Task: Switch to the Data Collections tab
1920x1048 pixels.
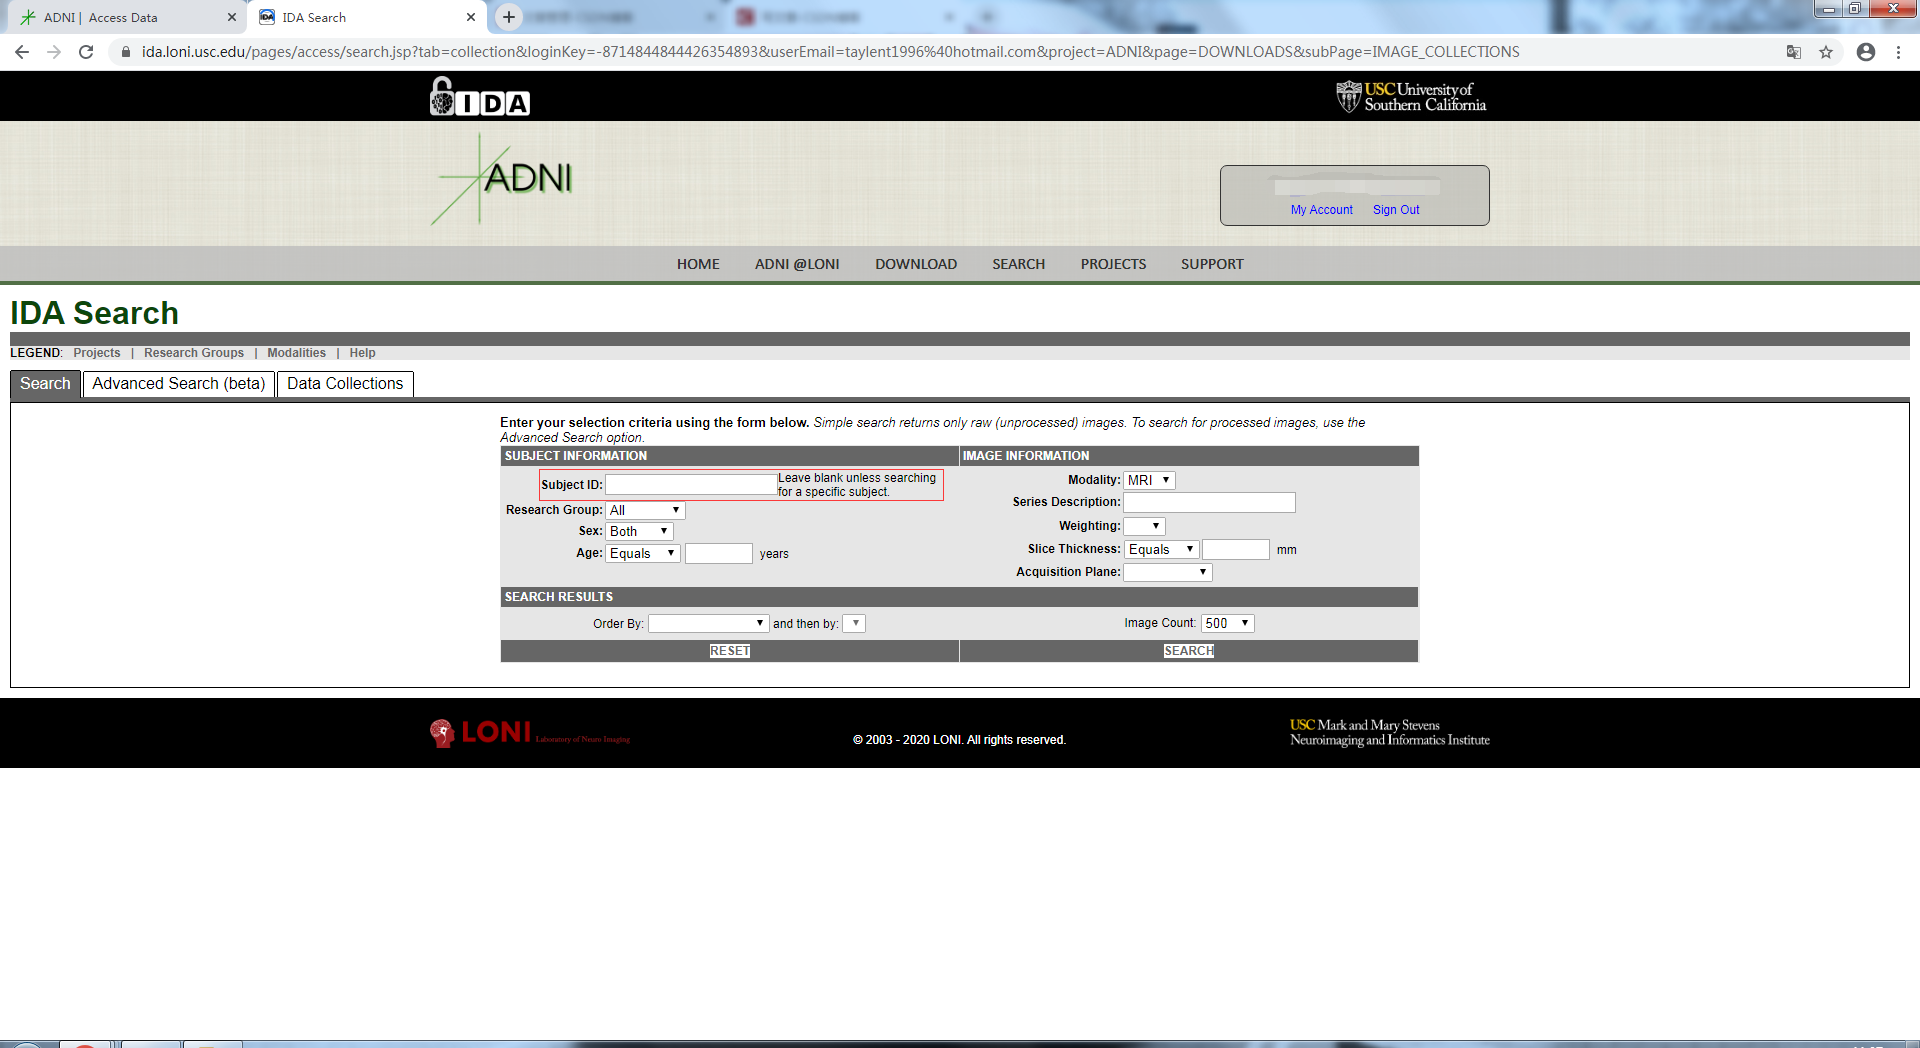Action: tap(344, 384)
